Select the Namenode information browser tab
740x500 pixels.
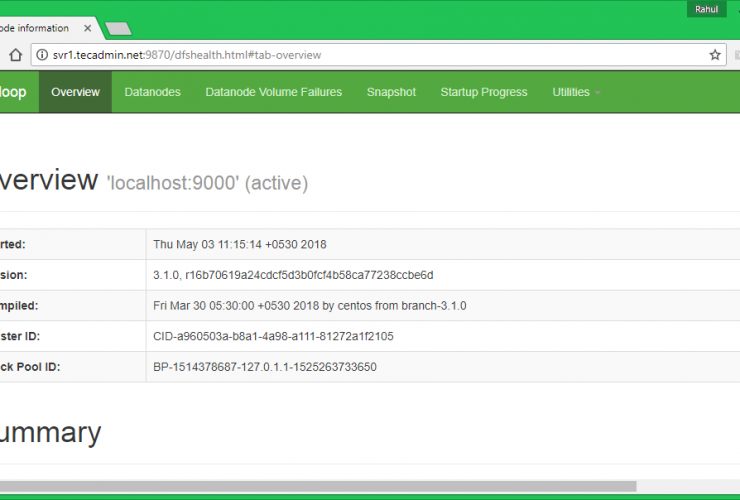point(40,28)
